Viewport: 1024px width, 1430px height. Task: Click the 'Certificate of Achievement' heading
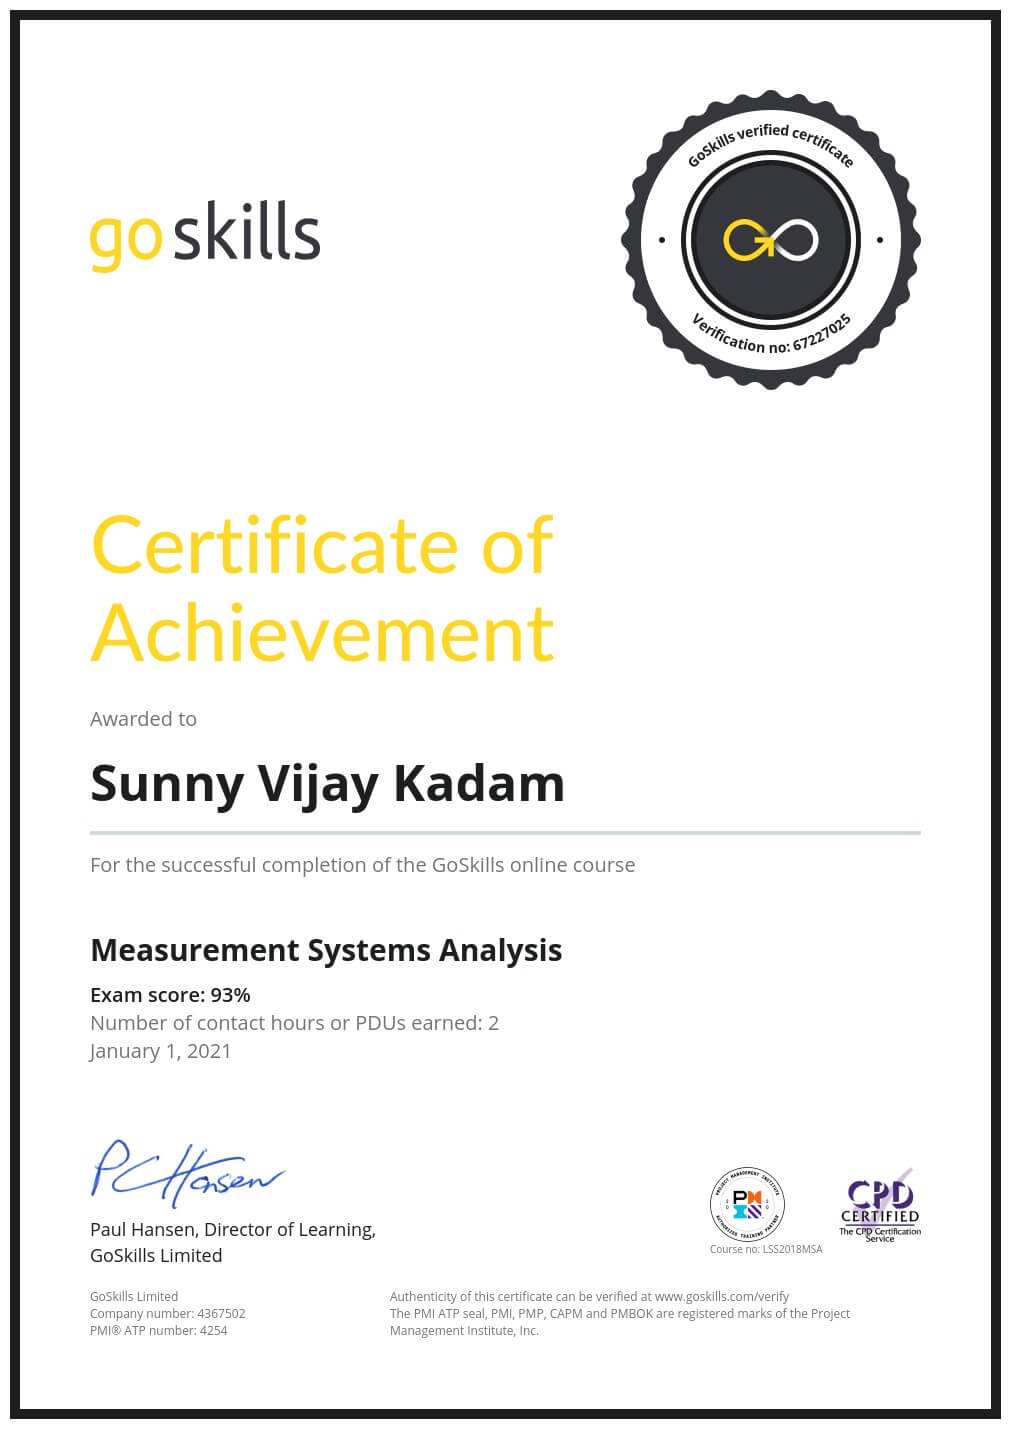click(322, 588)
